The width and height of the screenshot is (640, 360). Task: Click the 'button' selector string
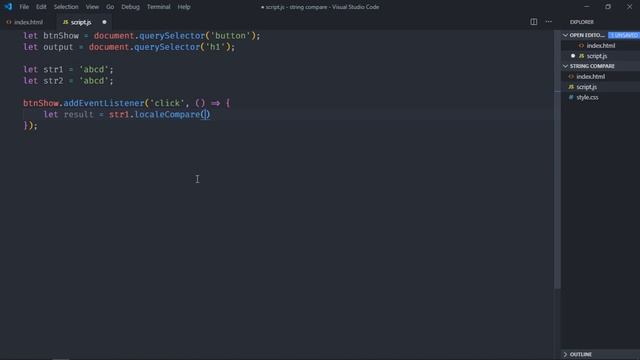point(230,36)
